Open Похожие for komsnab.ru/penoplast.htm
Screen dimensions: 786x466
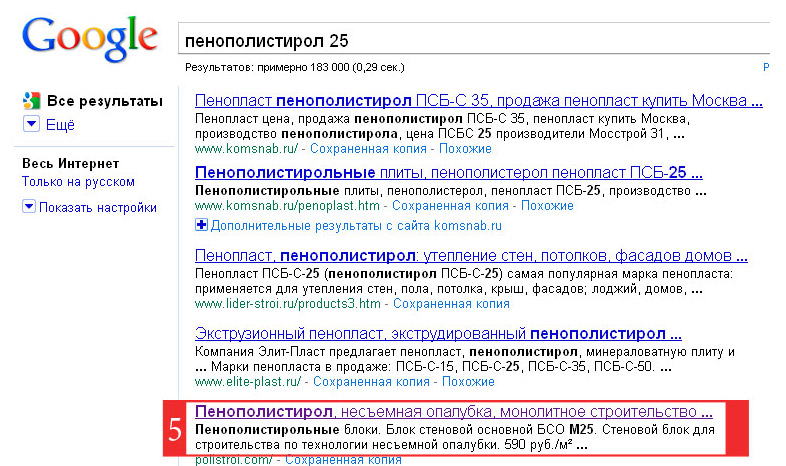[547, 205]
